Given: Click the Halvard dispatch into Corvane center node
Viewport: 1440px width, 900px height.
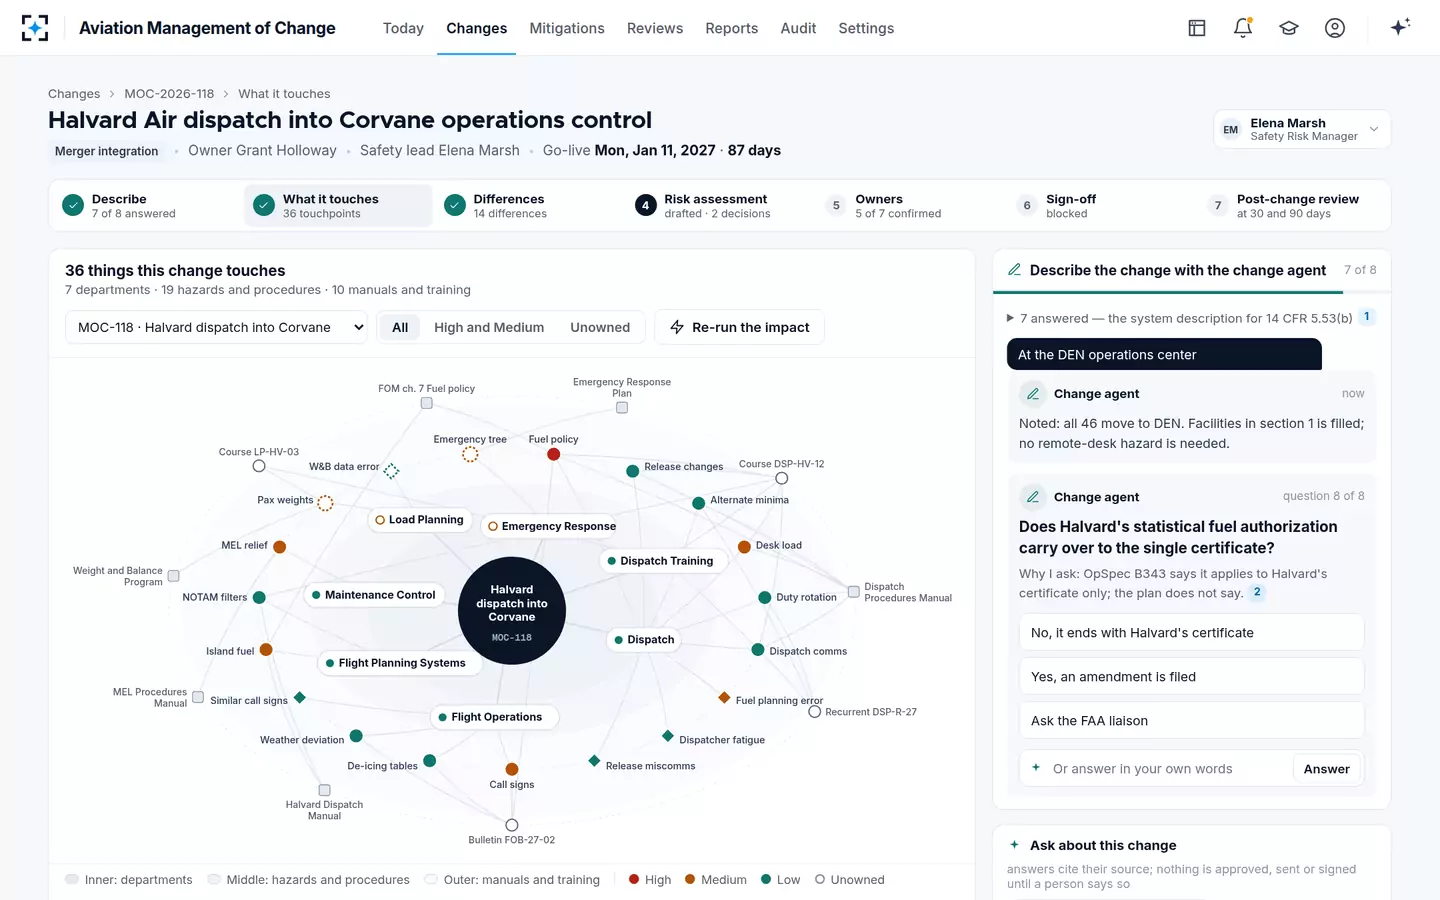Looking at the screenshot, I should [x=512, y=611].
